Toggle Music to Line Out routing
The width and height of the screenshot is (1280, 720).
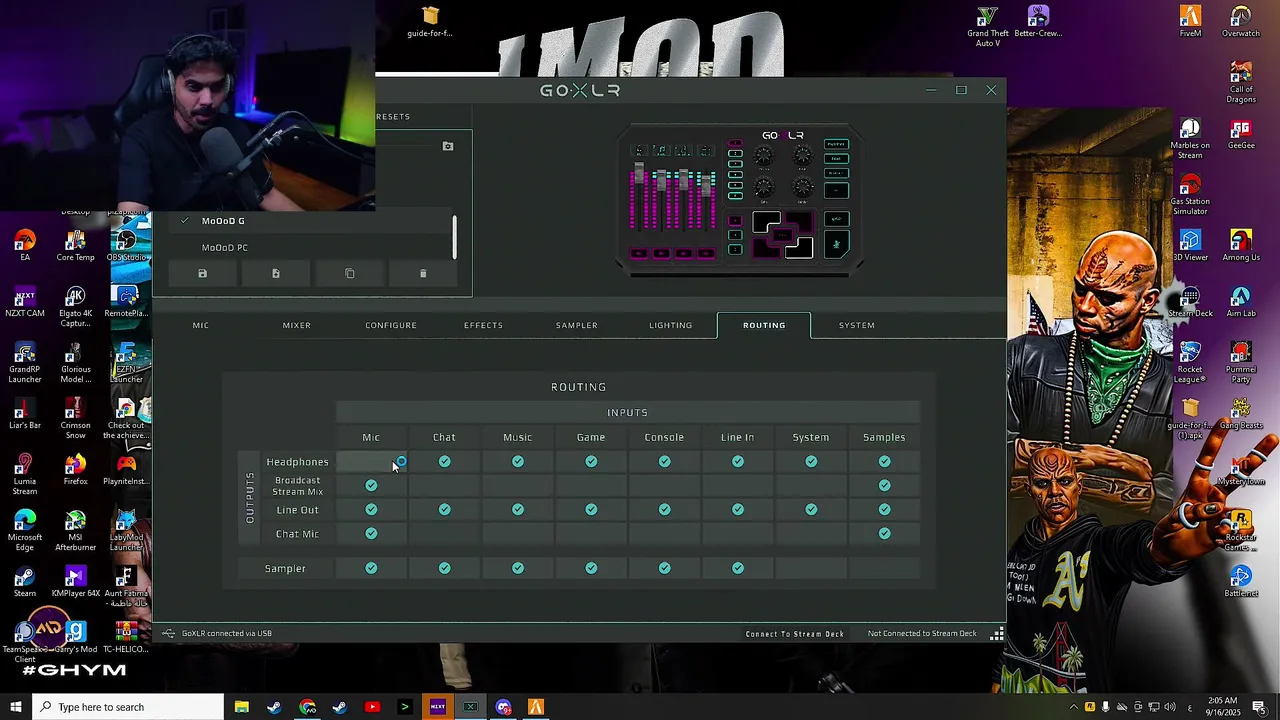click(518, 510)
